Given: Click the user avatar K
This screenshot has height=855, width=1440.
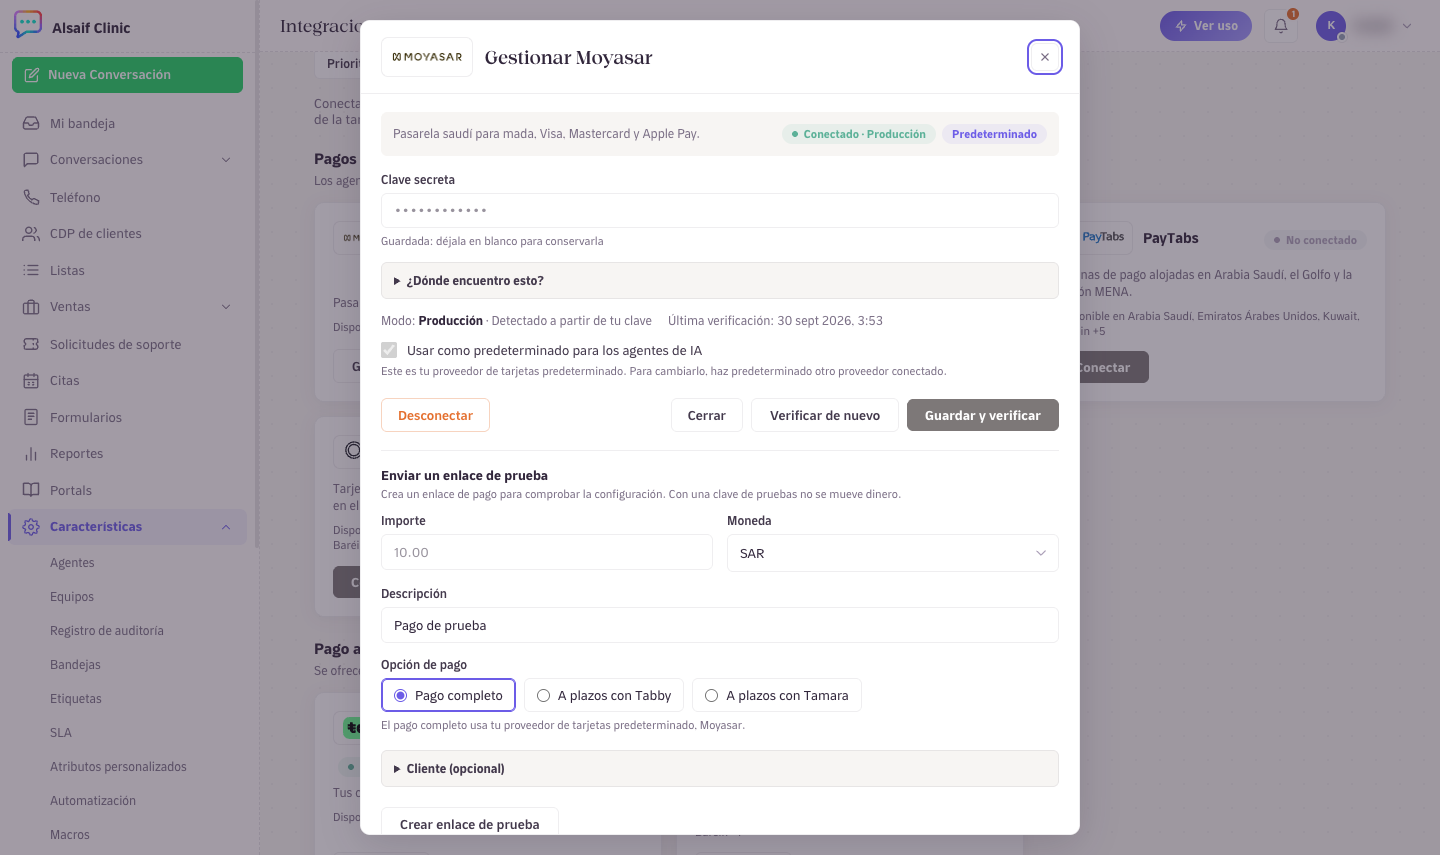Looking at the screenshot, I should pos(1331,26).
